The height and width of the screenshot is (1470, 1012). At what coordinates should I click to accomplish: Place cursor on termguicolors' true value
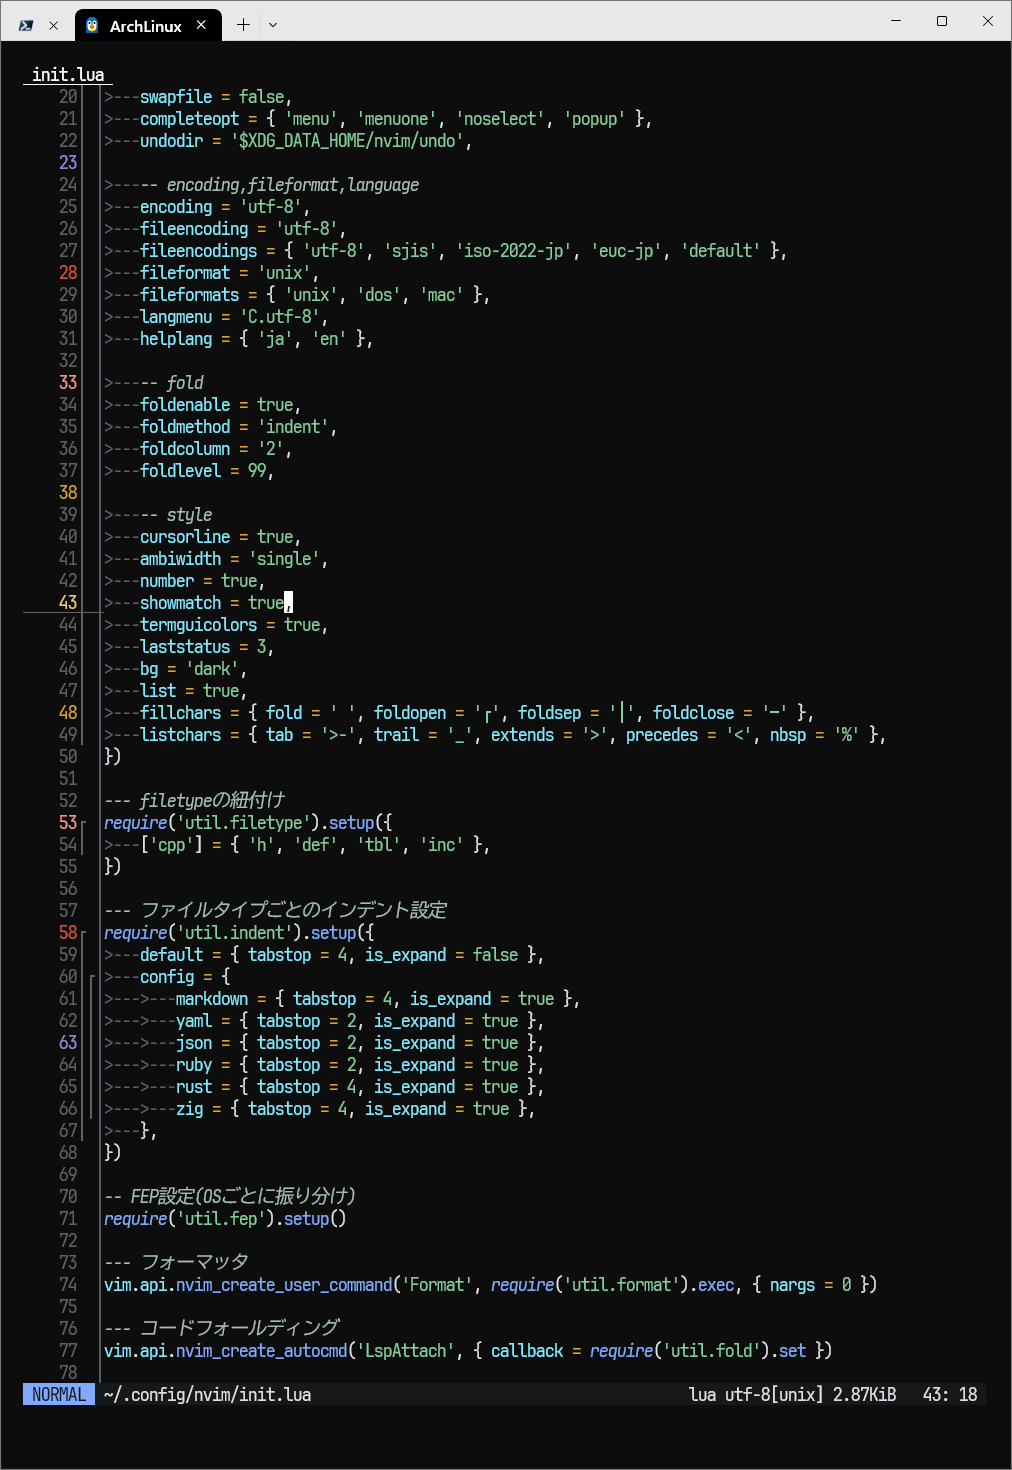point(302,625)
